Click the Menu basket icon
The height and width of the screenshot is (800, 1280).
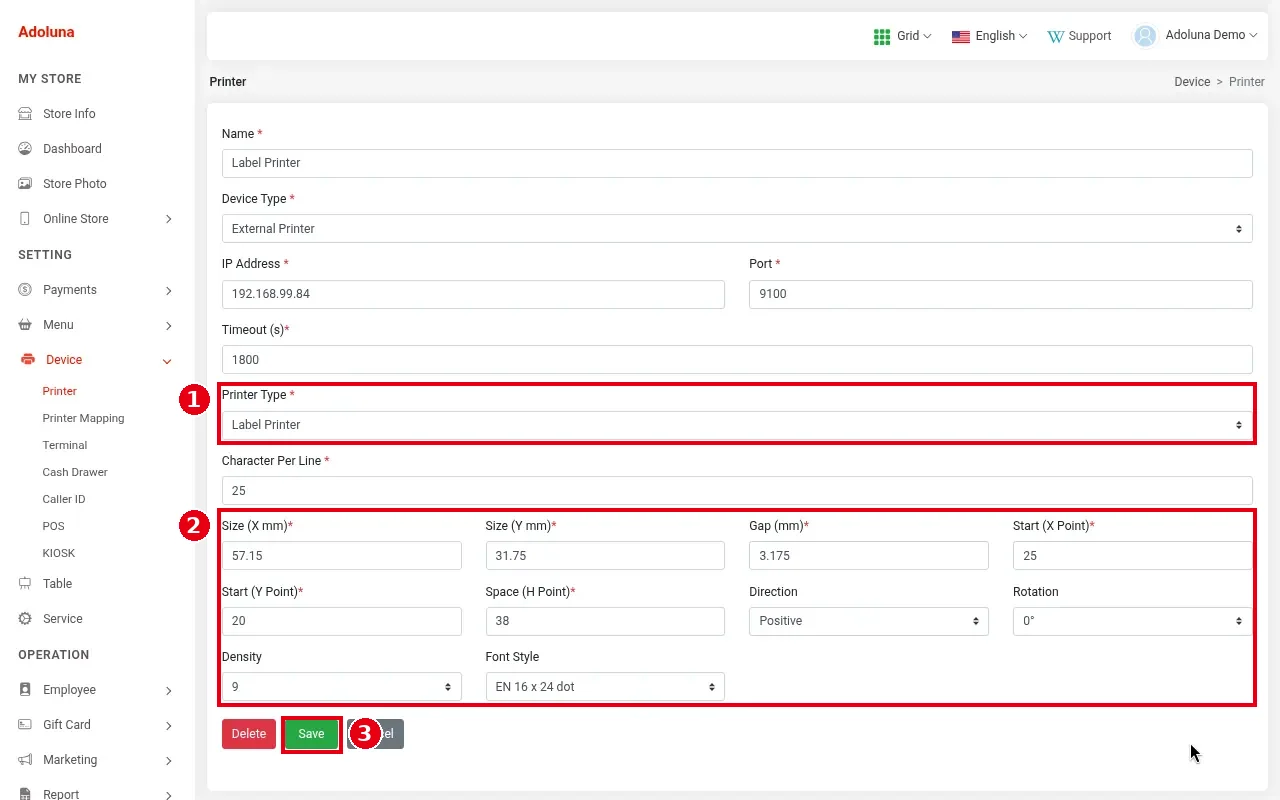coord(25,325)
